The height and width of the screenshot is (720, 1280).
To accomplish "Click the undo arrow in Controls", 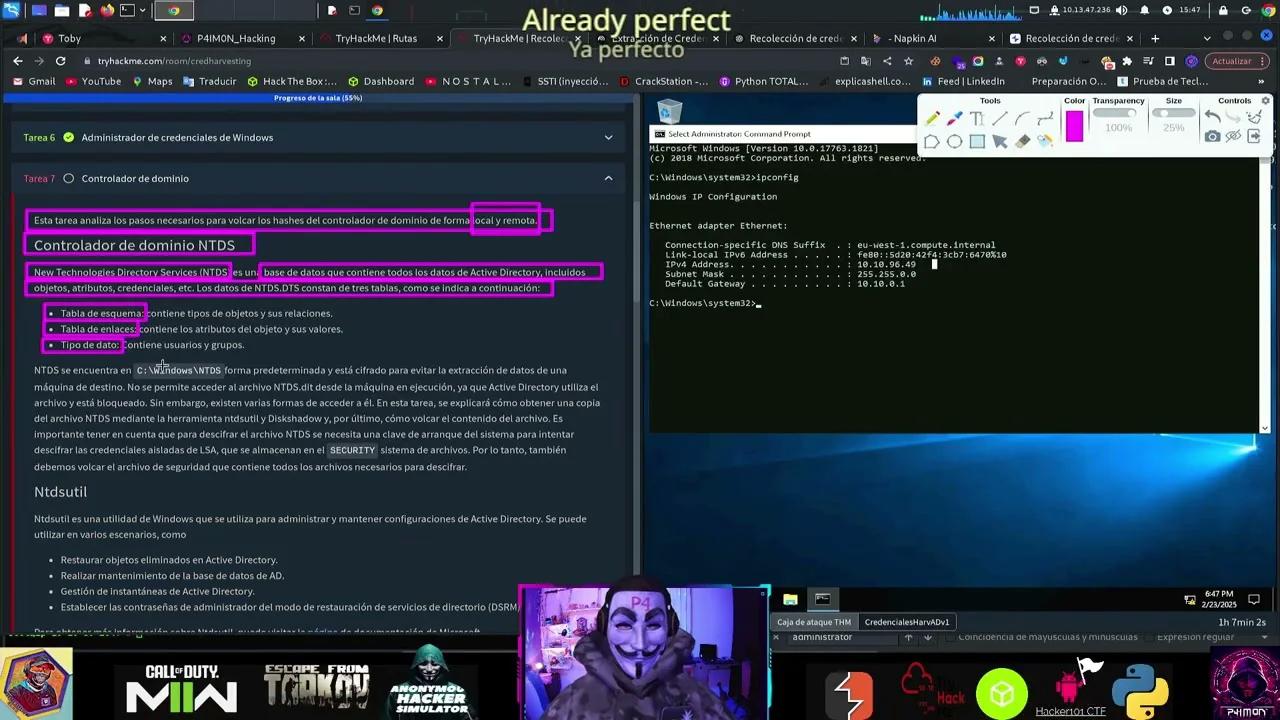I will [x=1212, y=117].
